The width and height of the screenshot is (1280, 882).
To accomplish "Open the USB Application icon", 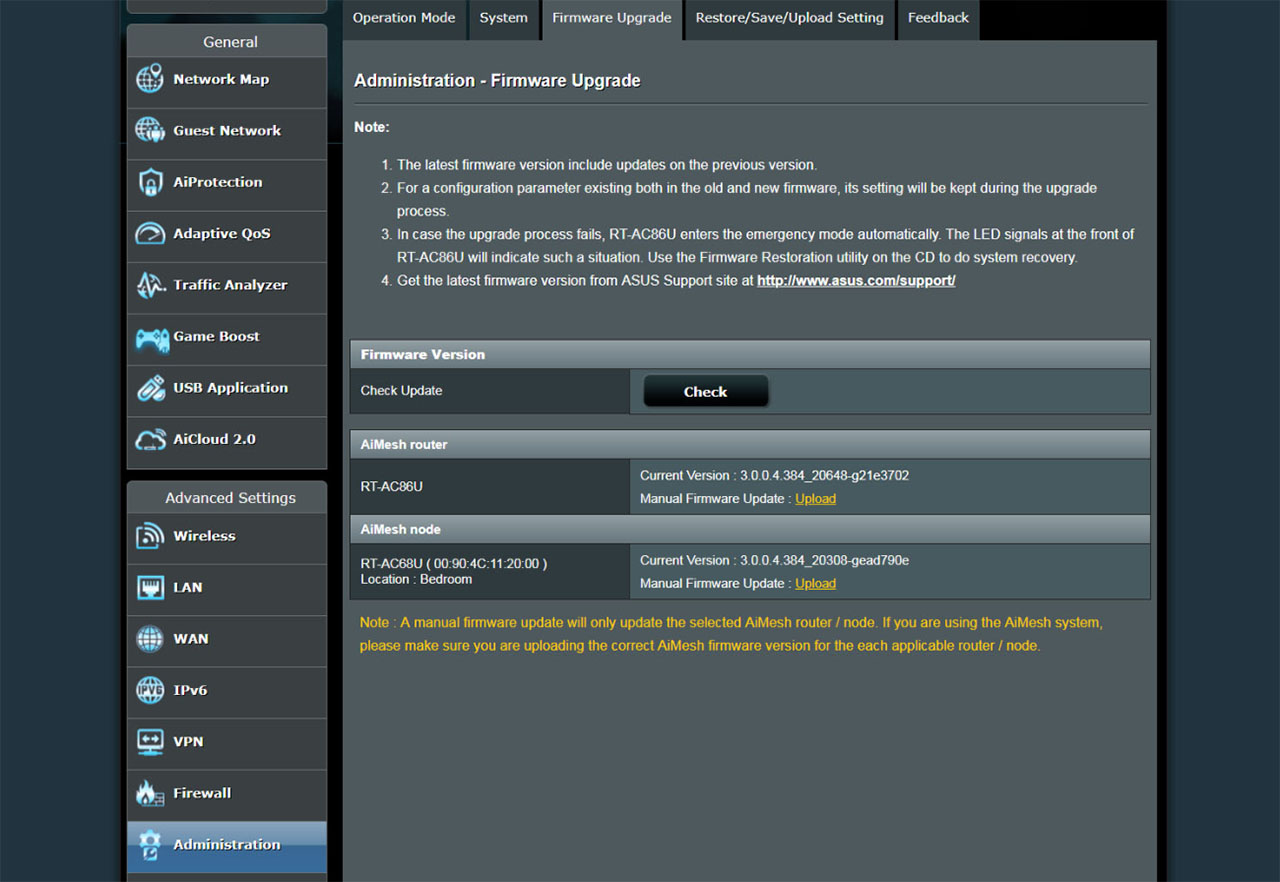I will click(x=150, y=388).
